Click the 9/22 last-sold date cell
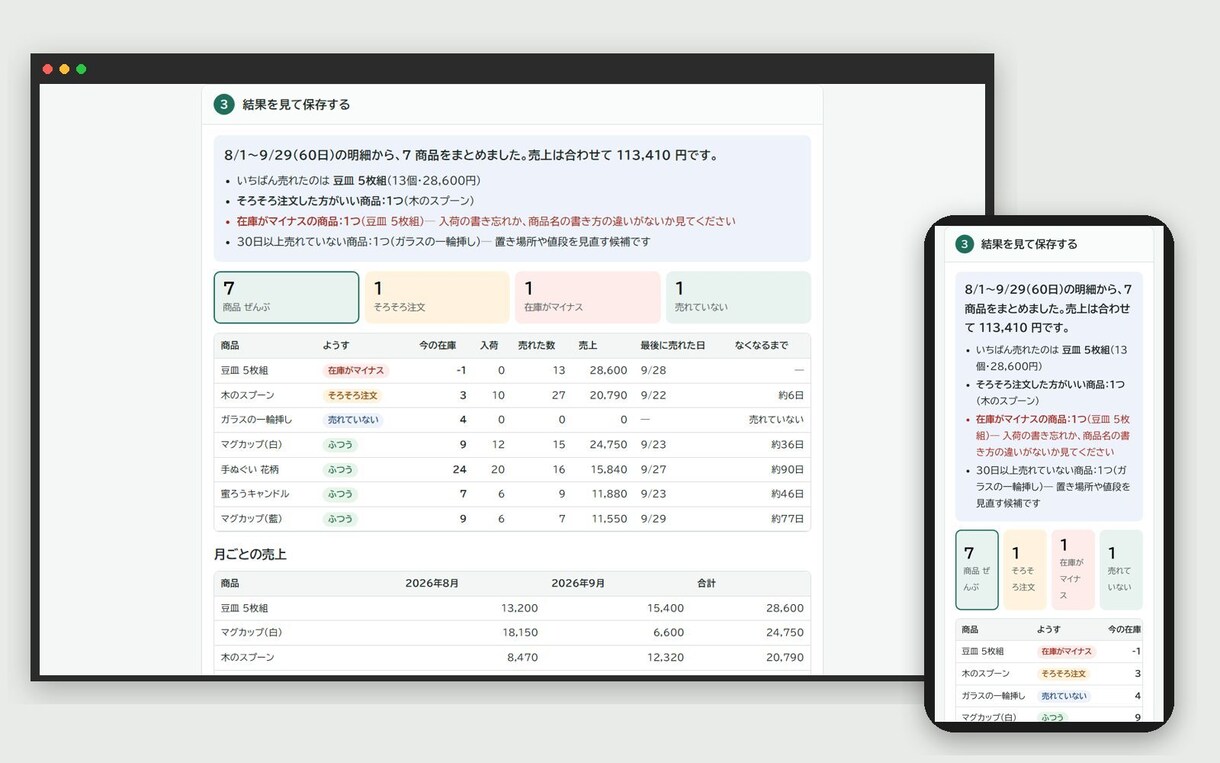Image resolution: width=1220 pixels, height=763 pixels. (653, 395)
